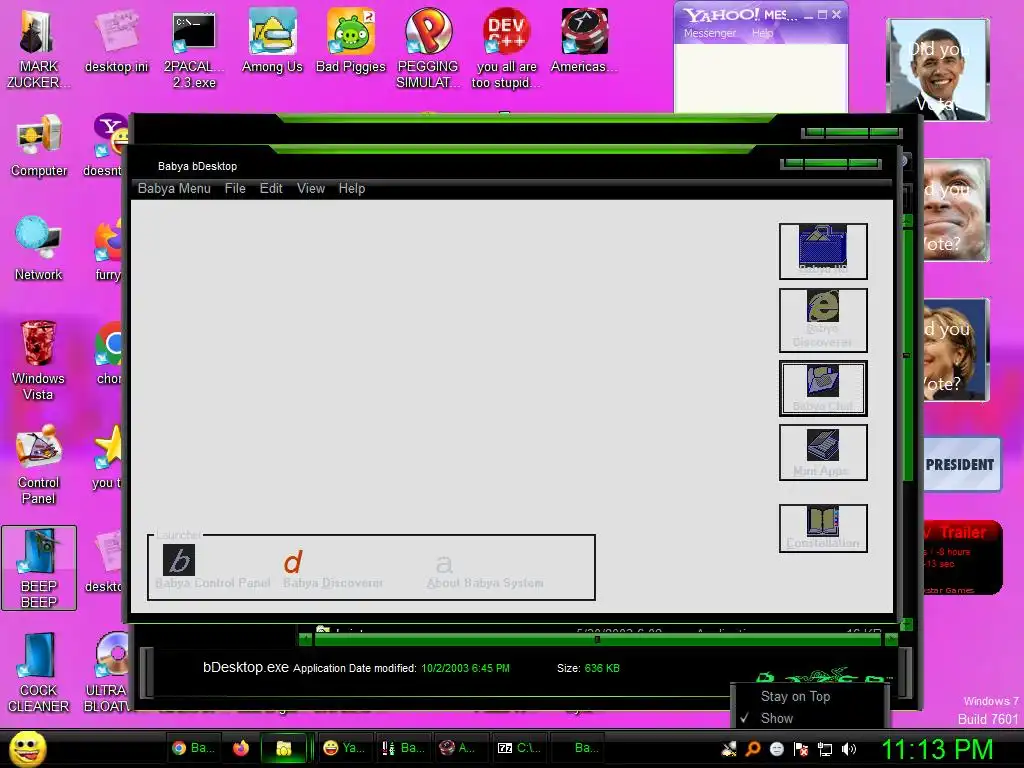Viewport: 1024px width, 768px height.
Task: Open the Babya Menu
Action: 174,189
